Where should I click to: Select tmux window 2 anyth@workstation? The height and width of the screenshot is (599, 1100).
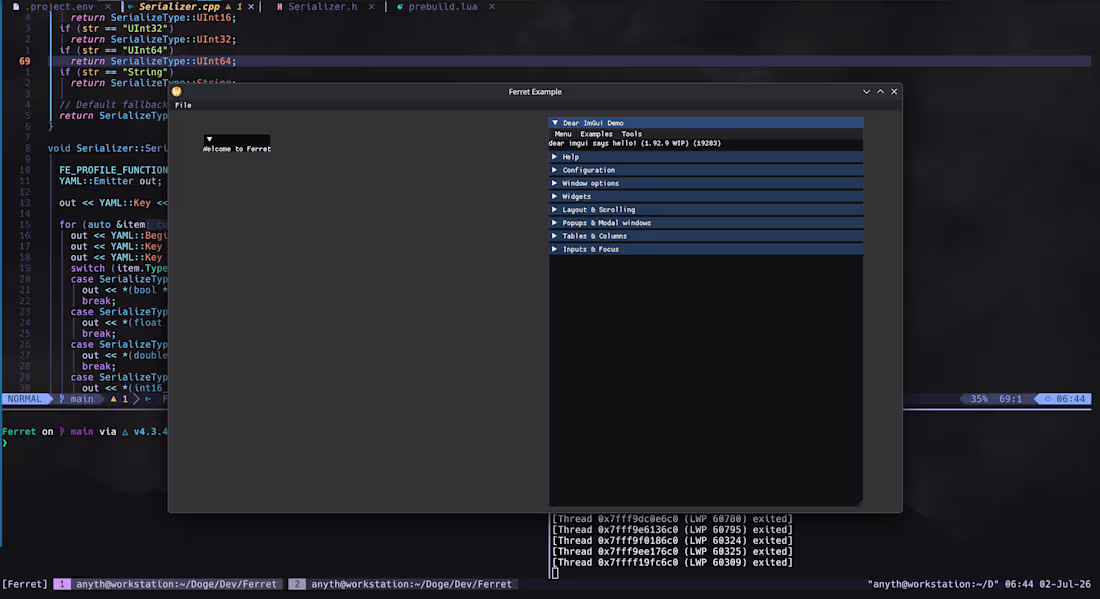pos(403,584)
